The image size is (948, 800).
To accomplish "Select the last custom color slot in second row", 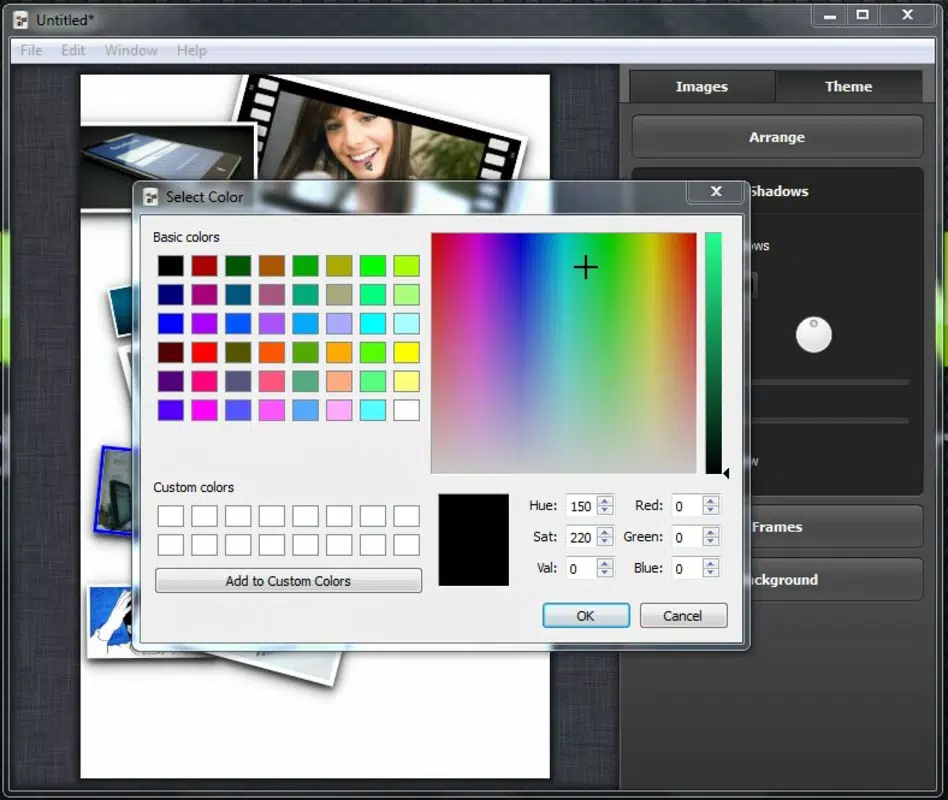I will tap(406, 545).
